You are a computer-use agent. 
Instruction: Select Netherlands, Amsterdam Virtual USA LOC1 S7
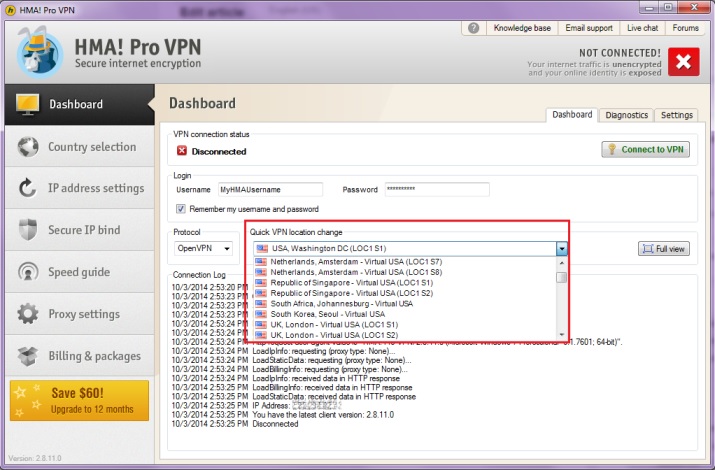[x=405, y=262]
